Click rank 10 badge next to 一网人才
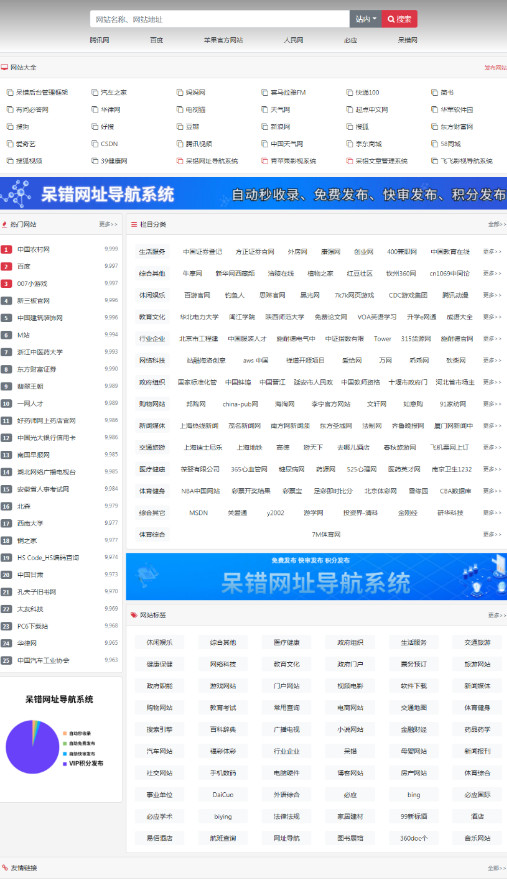The image size is (507, 881). pos(6,403)
